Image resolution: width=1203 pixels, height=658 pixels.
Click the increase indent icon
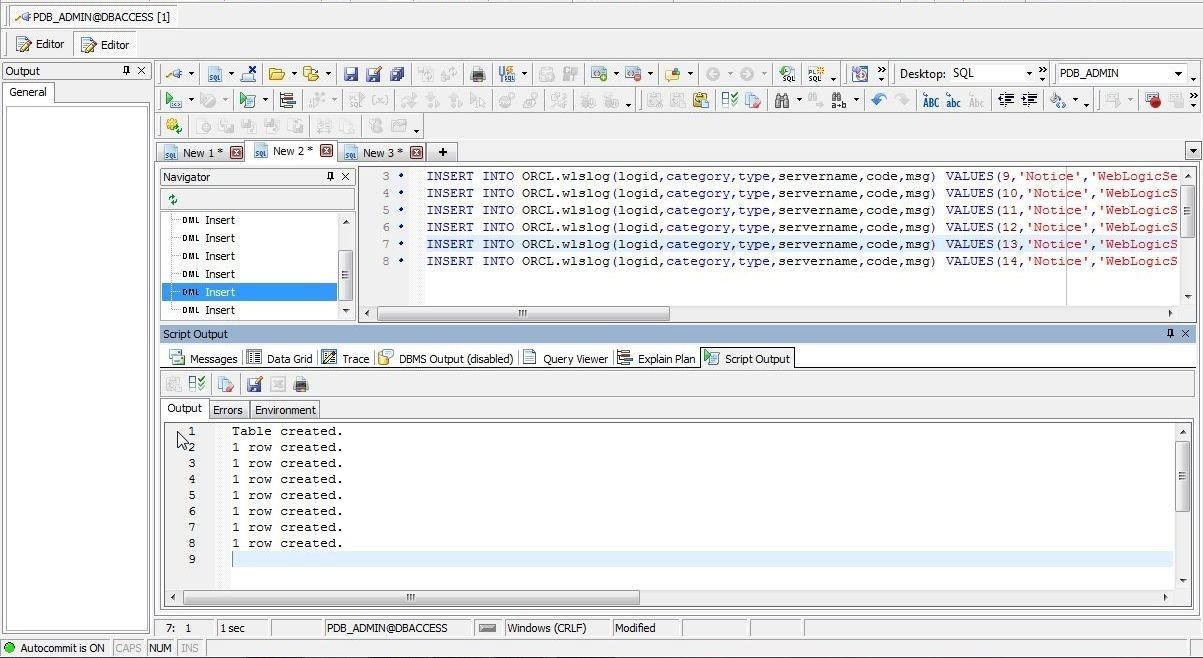1028,100
